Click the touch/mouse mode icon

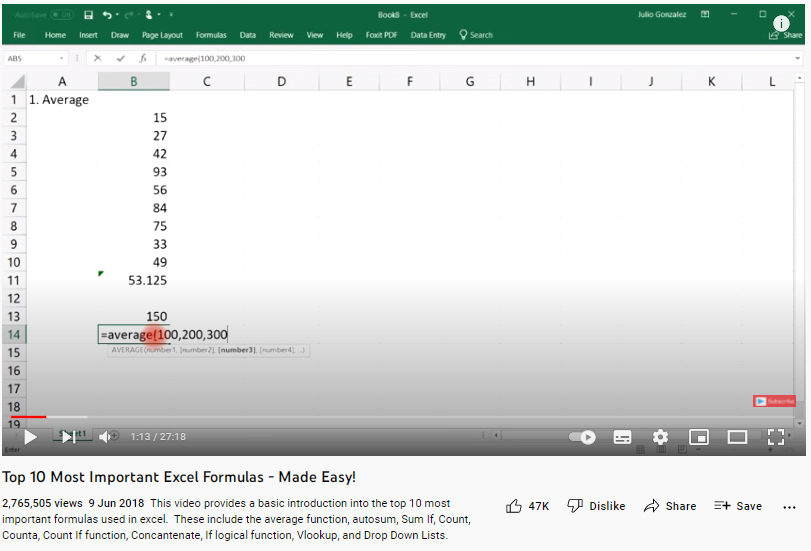point(149,15)
